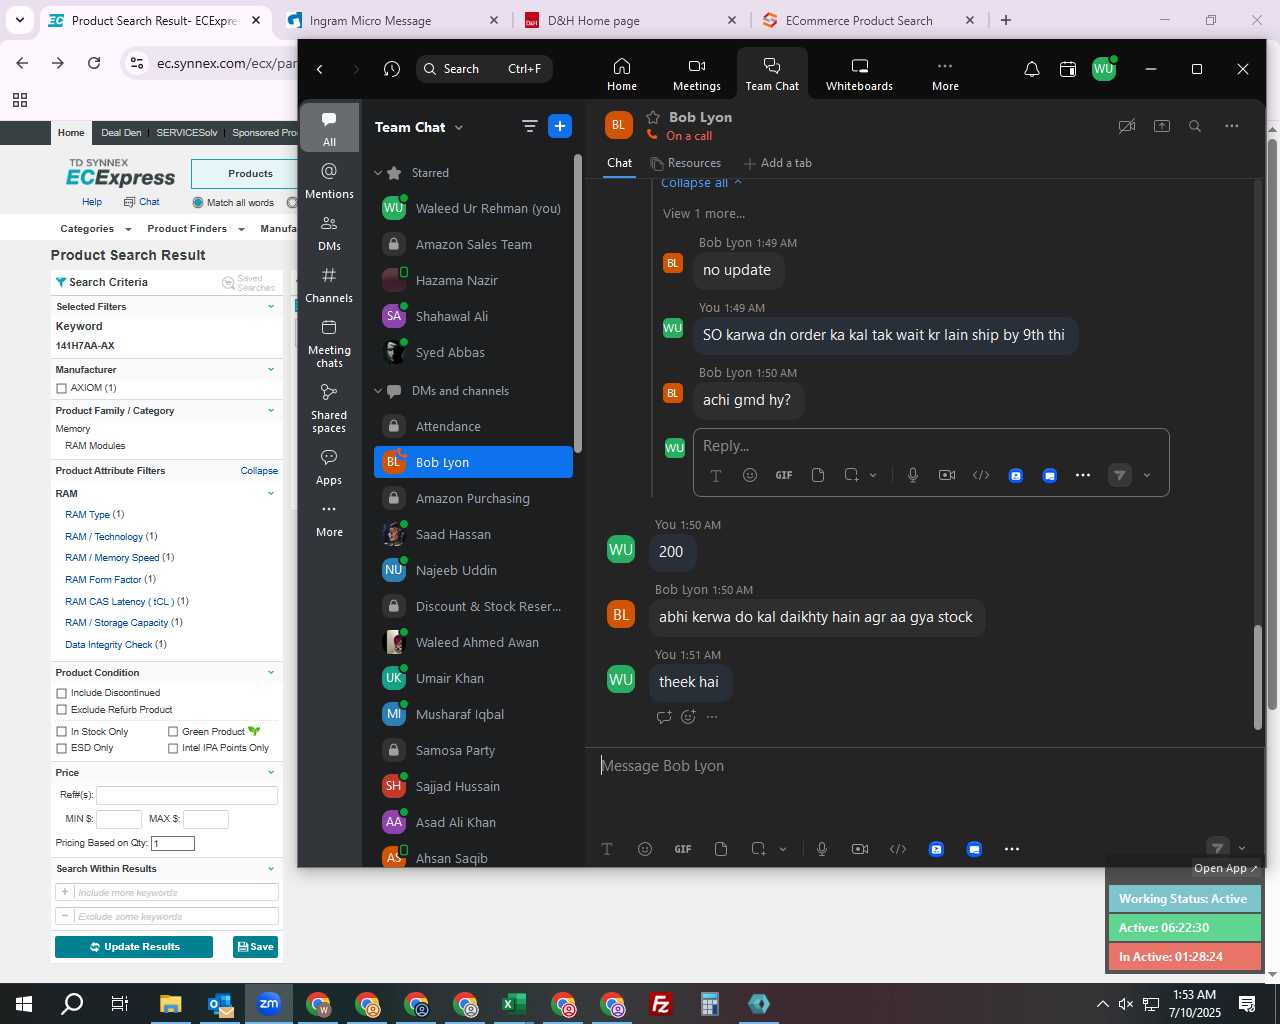Screen dimensions: 1280x1024
Task: Click MIN $ price field
Action: point(119,820)
